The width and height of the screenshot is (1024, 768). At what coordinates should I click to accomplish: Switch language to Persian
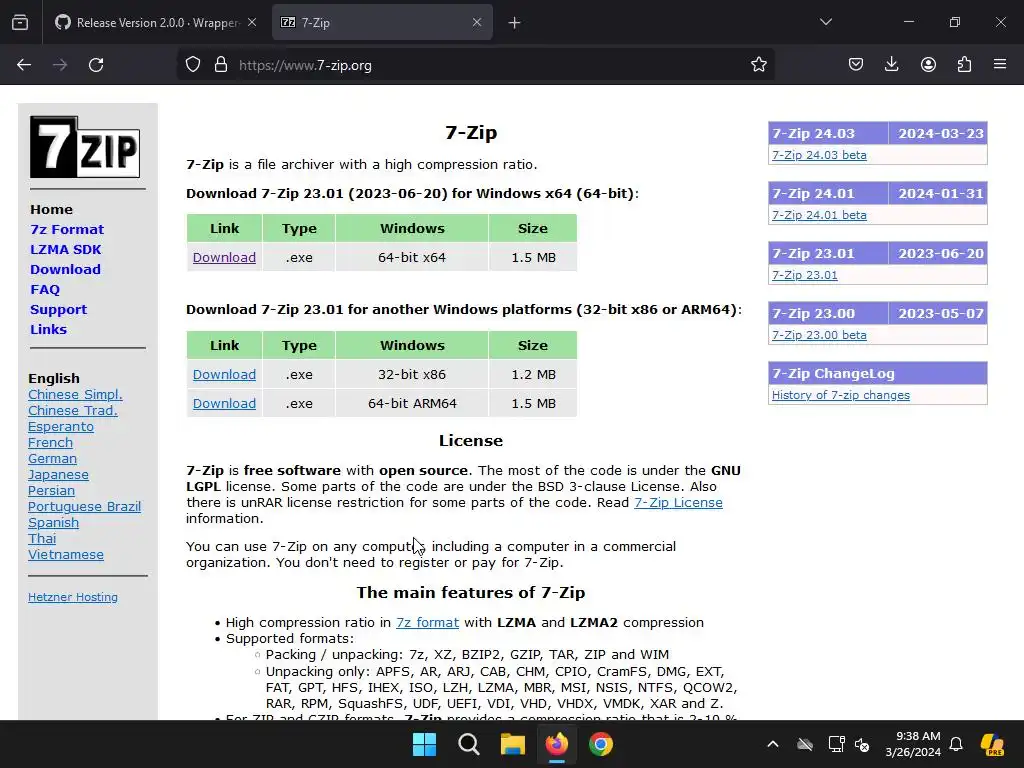[x=51, y=490]
